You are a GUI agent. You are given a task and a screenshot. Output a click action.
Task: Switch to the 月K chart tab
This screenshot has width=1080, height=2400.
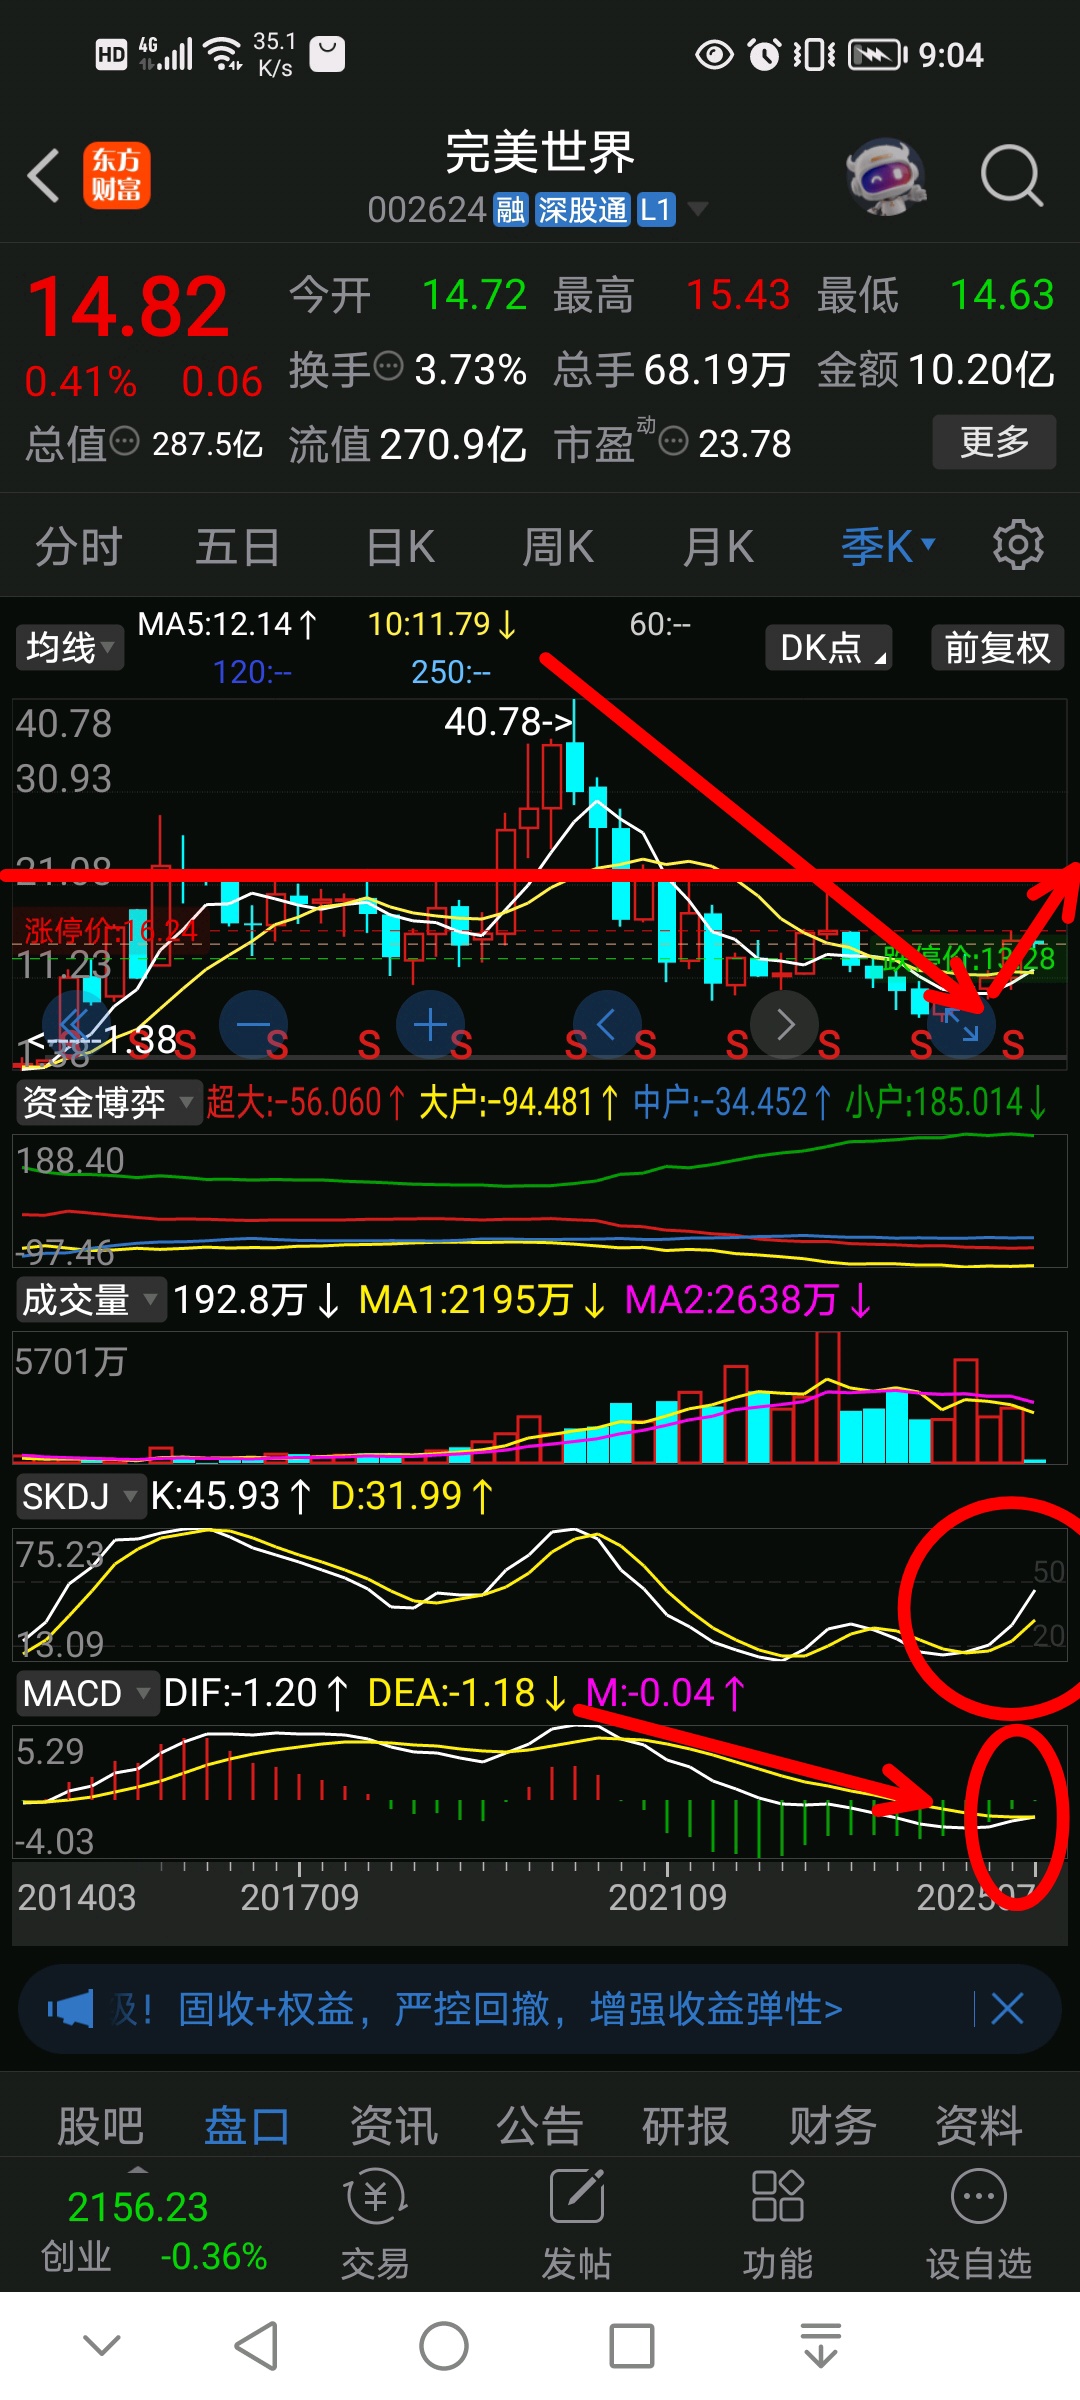click(718, 547)
